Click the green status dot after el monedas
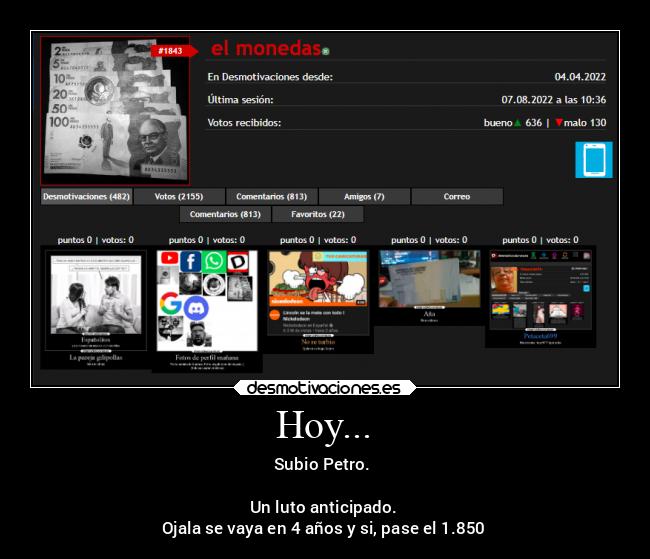The image size is (650, 559). (326, 51)
